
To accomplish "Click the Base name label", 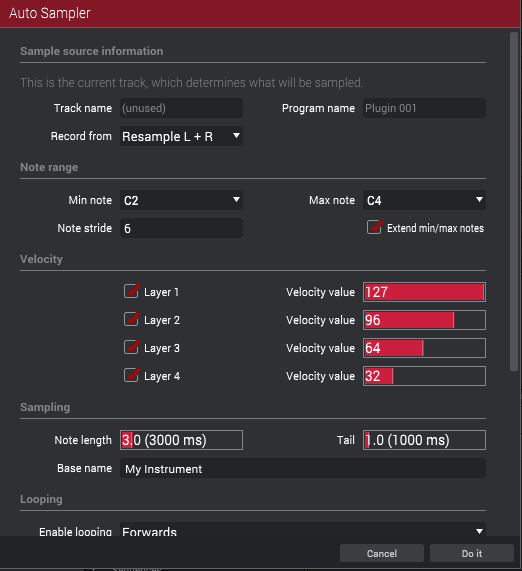I will point(84,468).
